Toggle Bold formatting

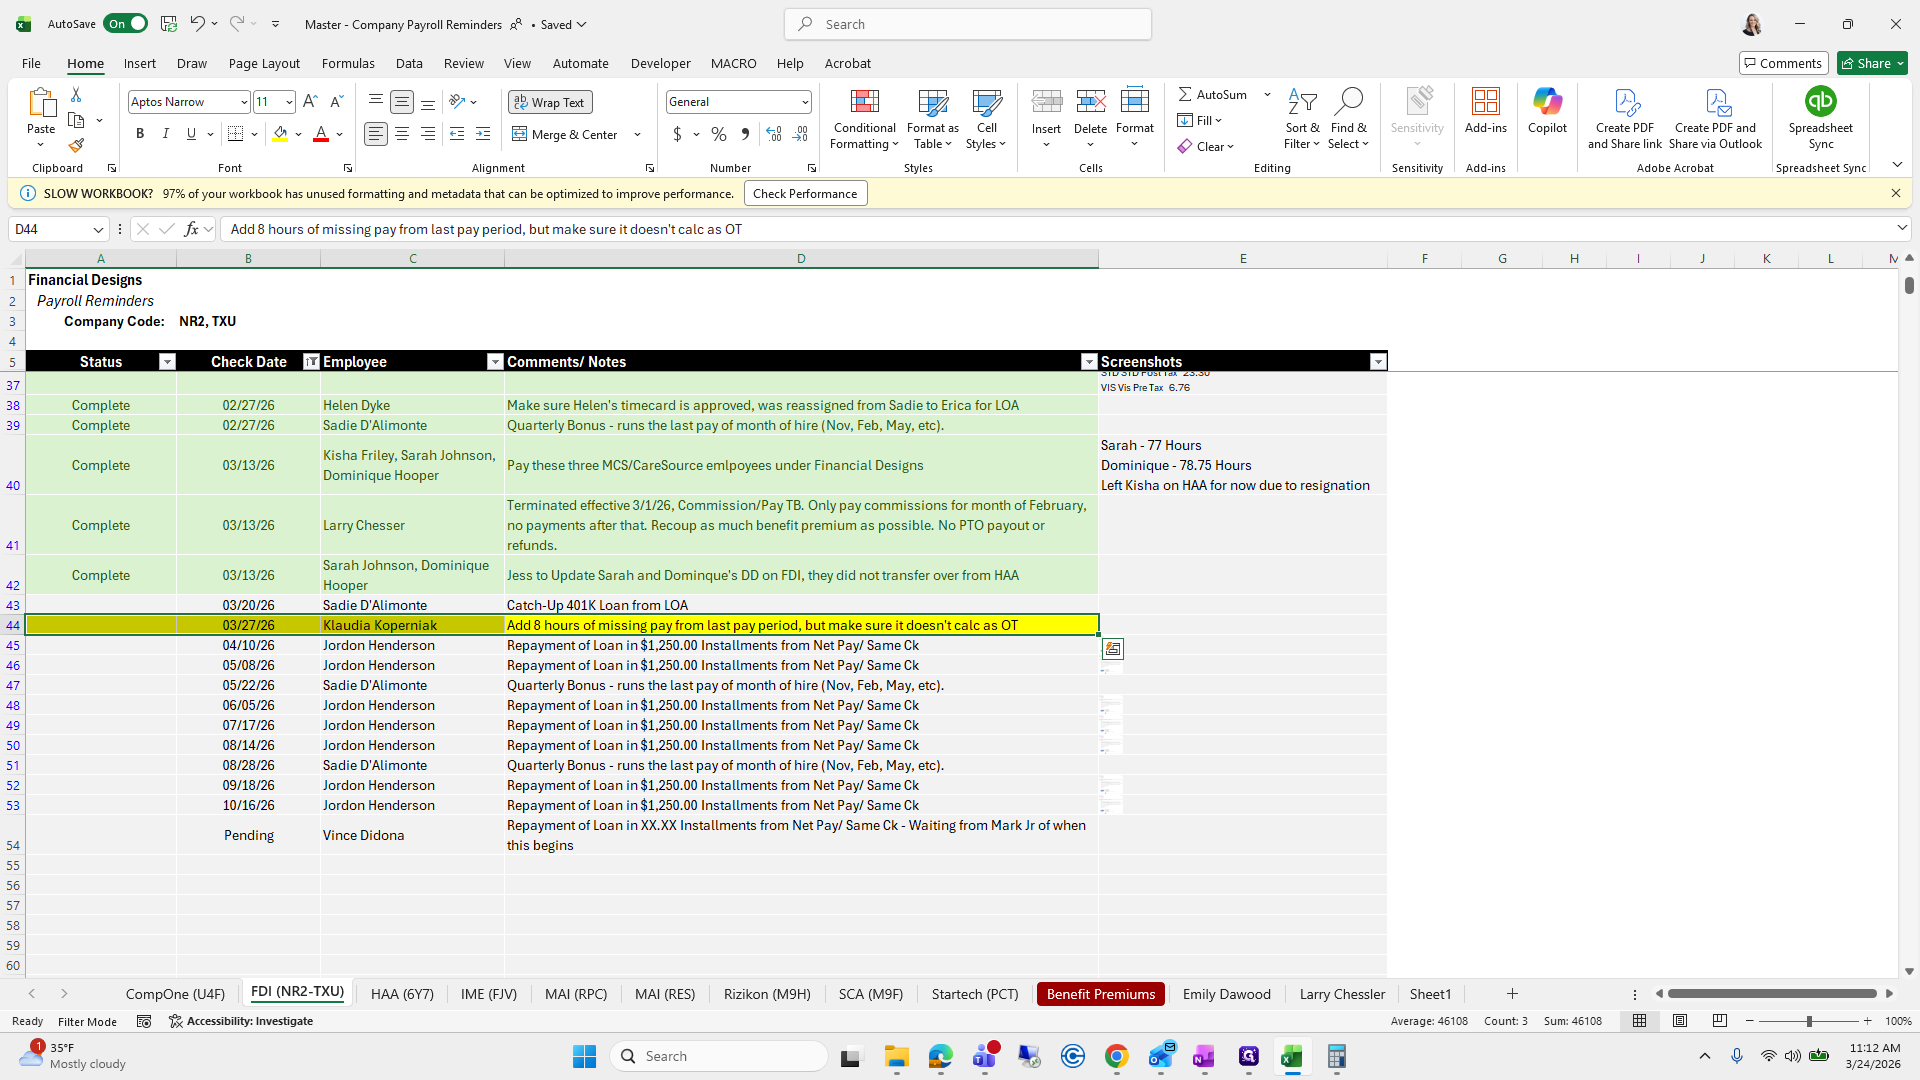[x=140, y=134]
